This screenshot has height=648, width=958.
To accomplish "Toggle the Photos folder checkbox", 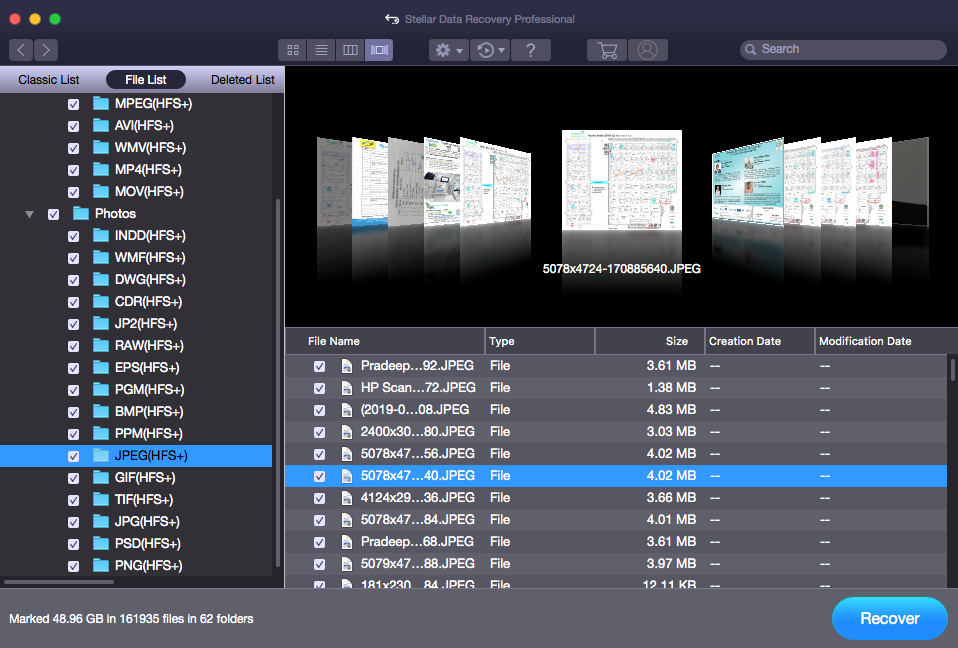I will click(x=54, y=214).
